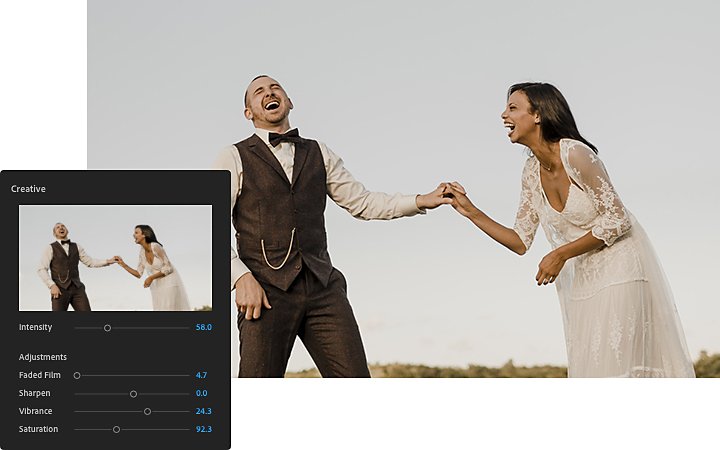Click the Intensity value 58.0
Image resolution: width=720 pixels, height=450 pixels.
pos(203,327)
